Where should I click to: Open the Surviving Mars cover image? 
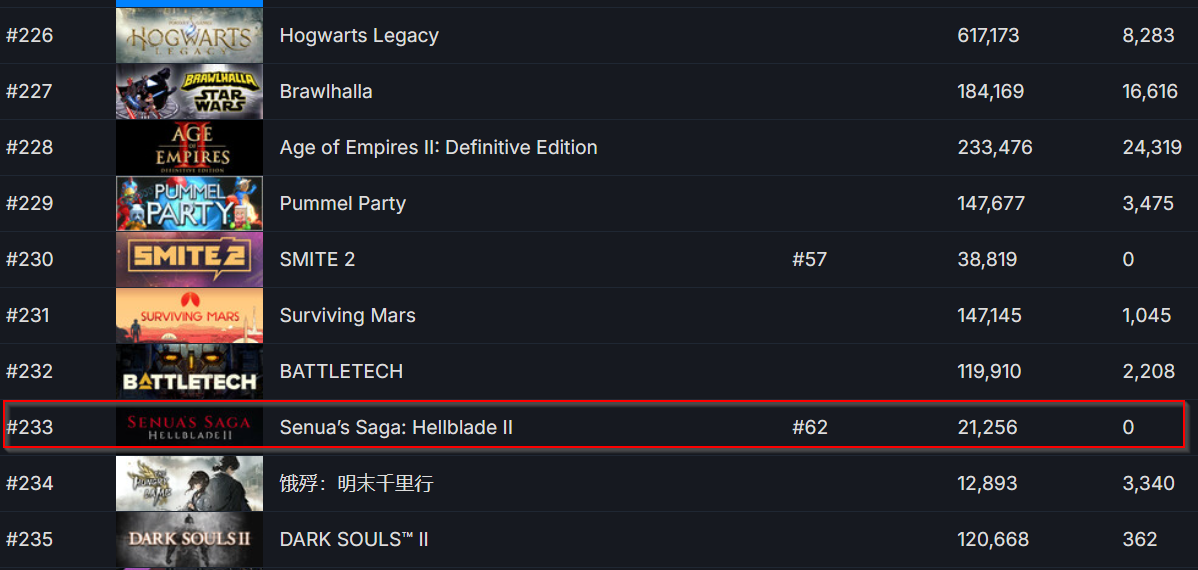[189, 316]
